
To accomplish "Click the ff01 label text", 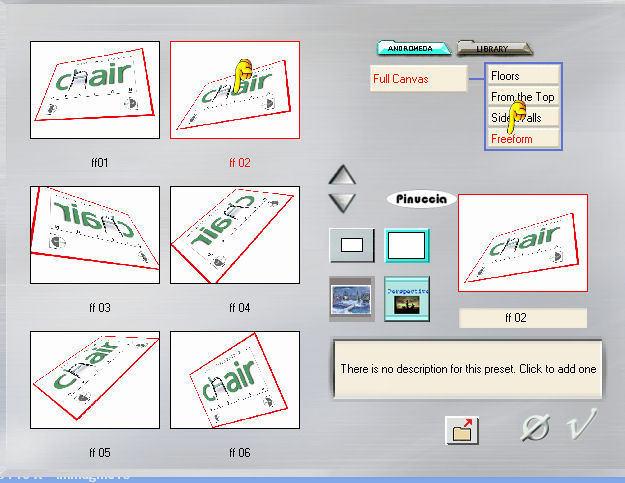I will 100,163.
